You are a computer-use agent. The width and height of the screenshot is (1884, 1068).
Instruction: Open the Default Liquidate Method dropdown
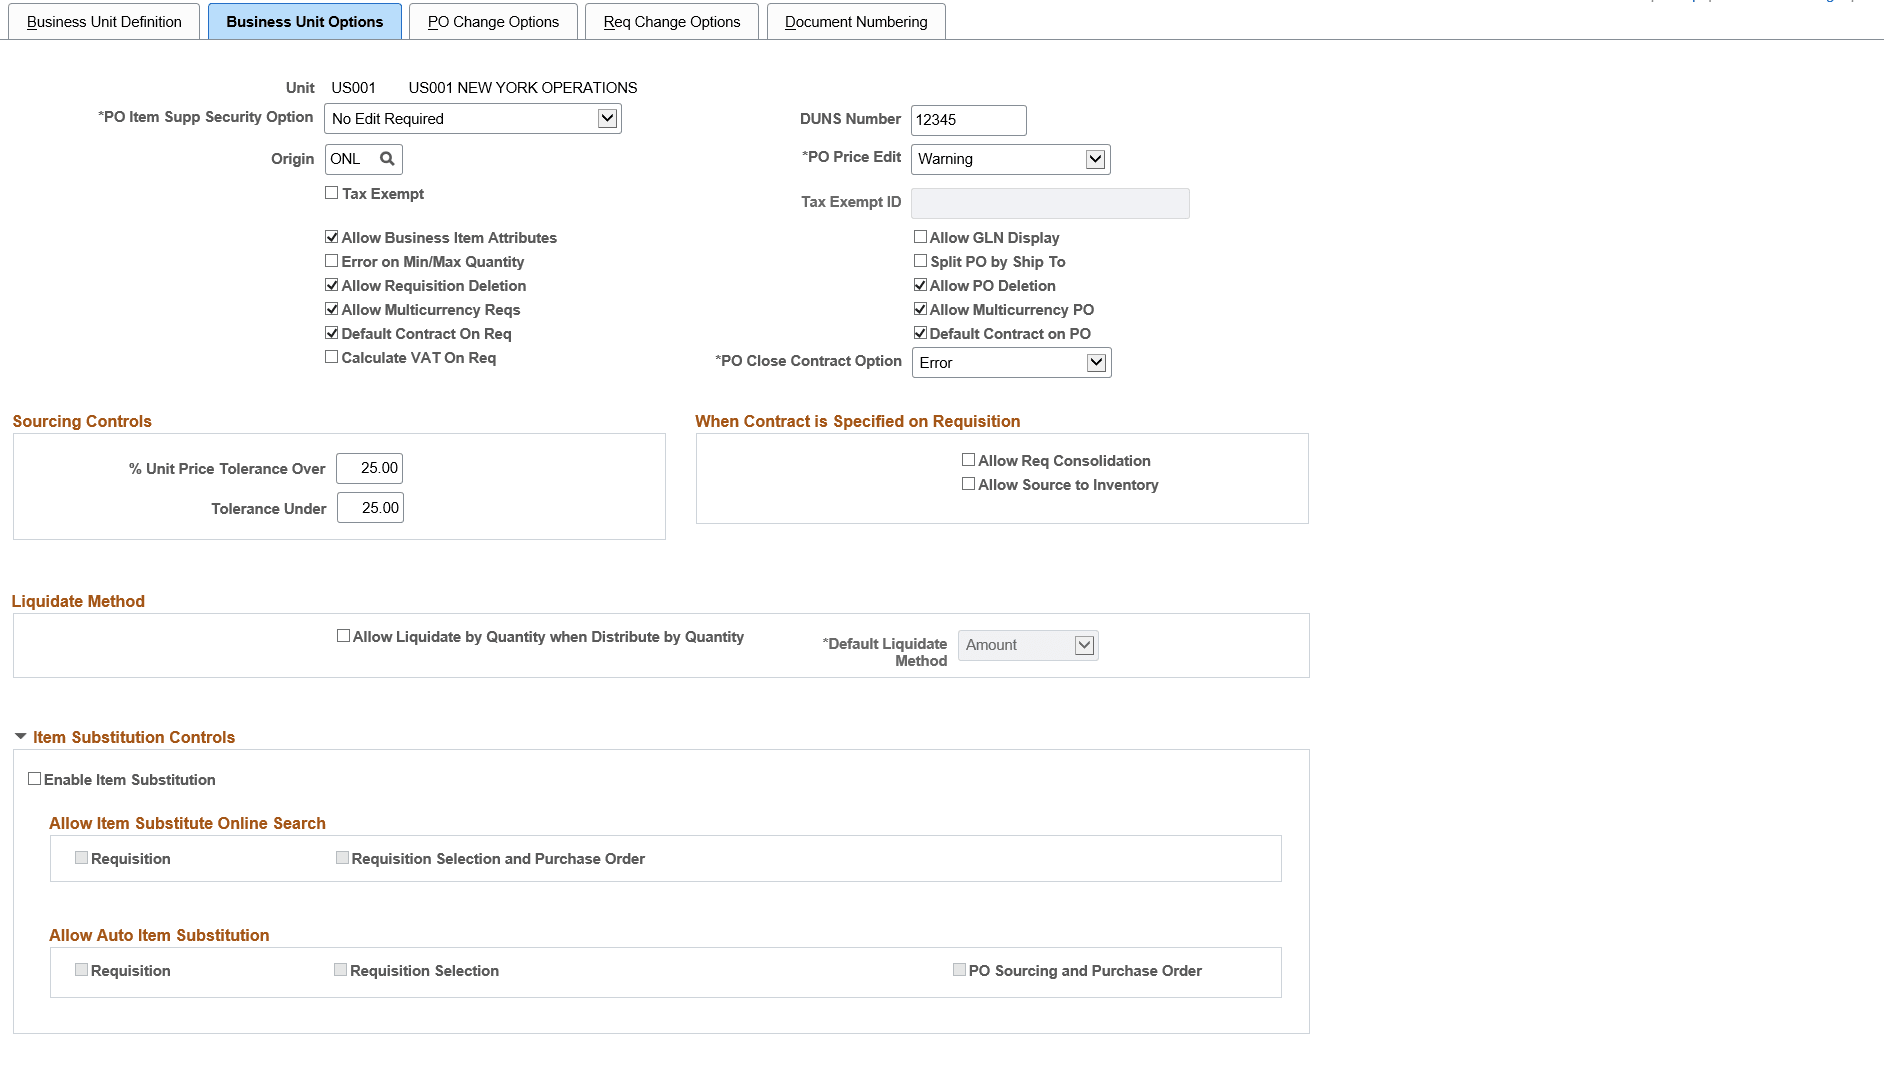coord(1083,645)
